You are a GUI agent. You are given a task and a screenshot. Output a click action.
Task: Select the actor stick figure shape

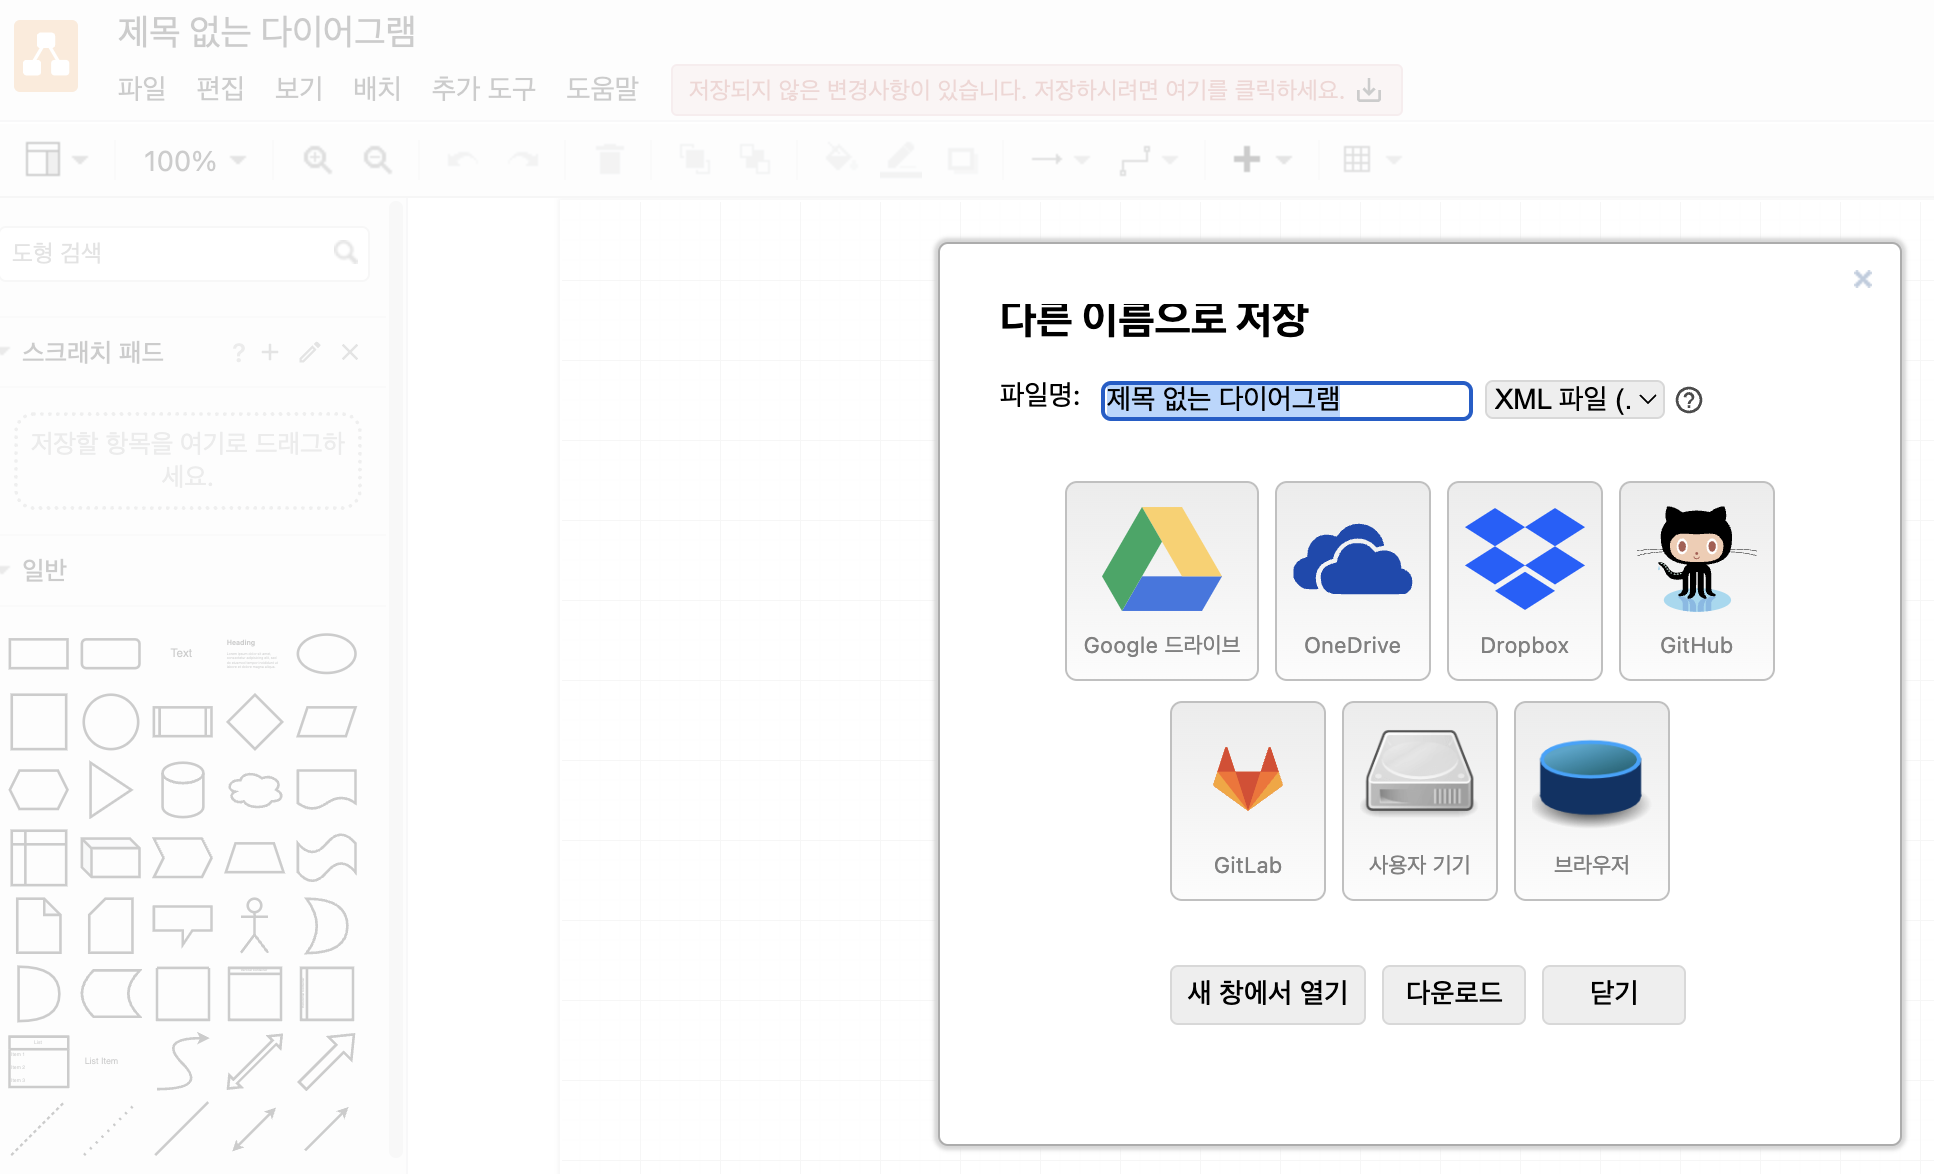point(255,925)
